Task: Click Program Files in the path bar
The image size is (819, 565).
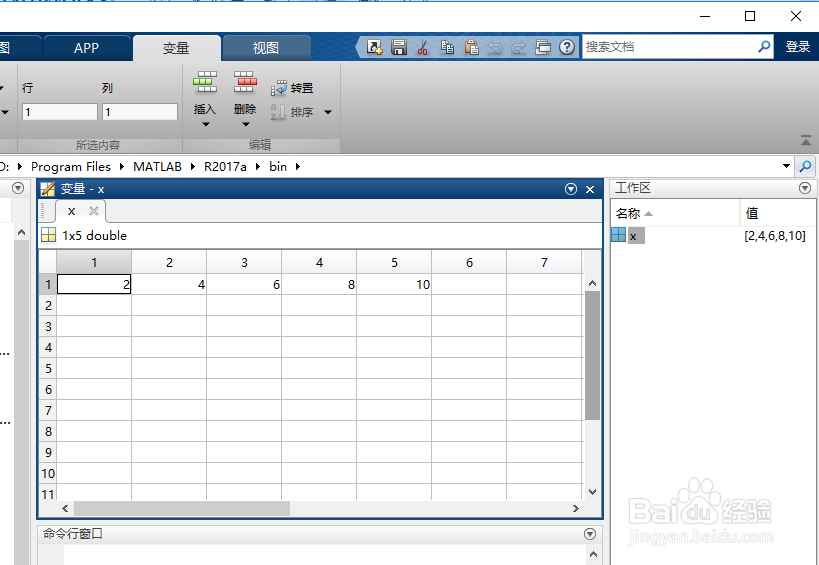Action: pyautogui.click(x=71, y=167)
